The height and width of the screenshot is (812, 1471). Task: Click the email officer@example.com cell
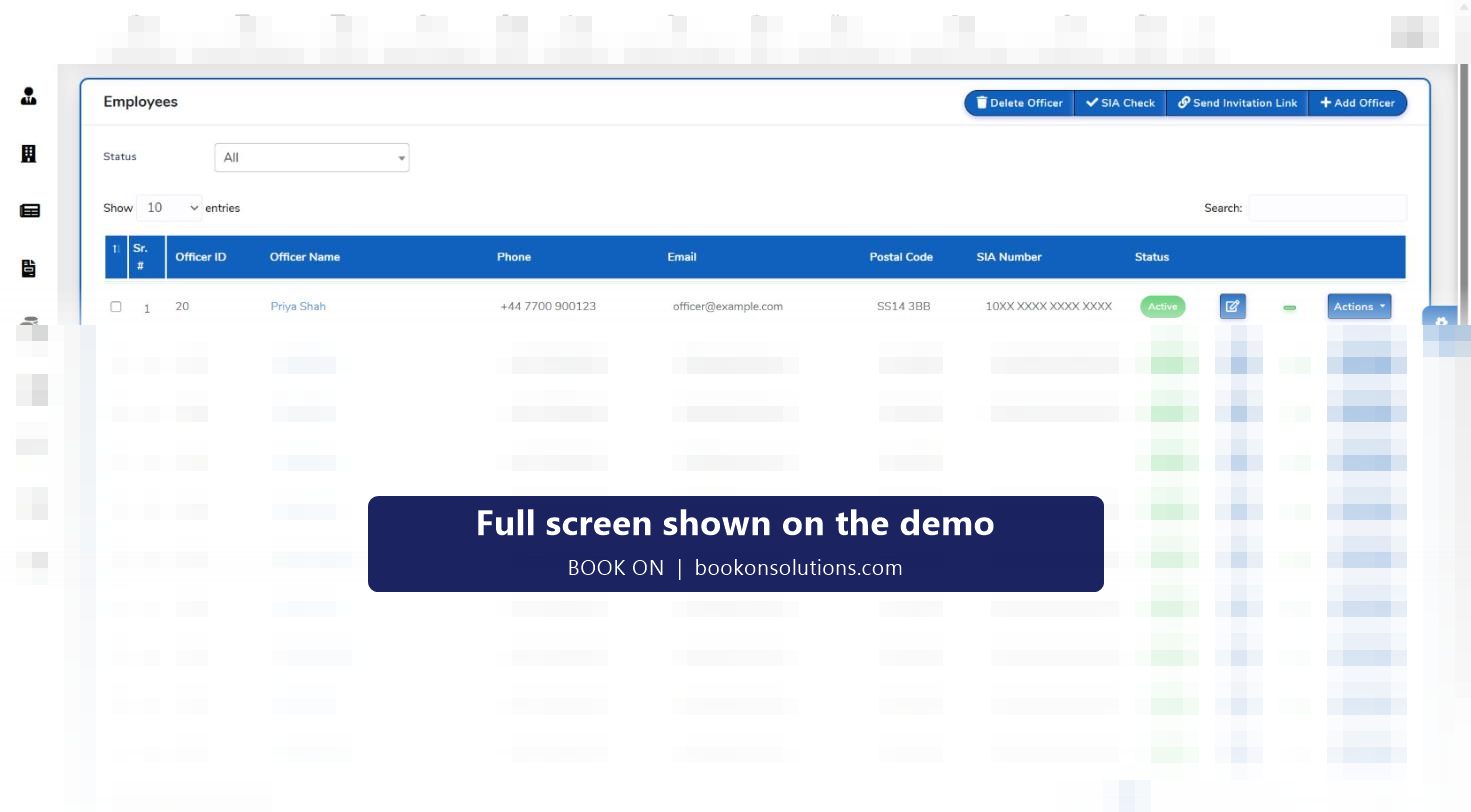pyautogui.click(x=728, y=306)
